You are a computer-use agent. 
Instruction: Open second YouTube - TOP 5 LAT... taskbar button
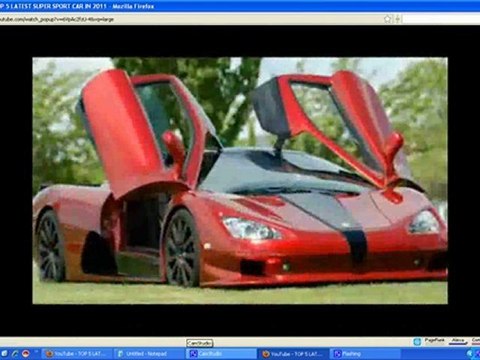point(293,354)
